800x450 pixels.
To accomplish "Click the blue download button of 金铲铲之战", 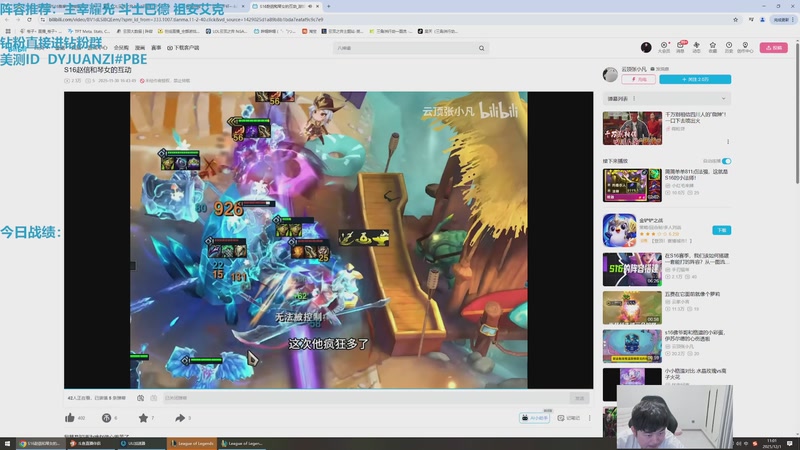I will pos(721,230).
